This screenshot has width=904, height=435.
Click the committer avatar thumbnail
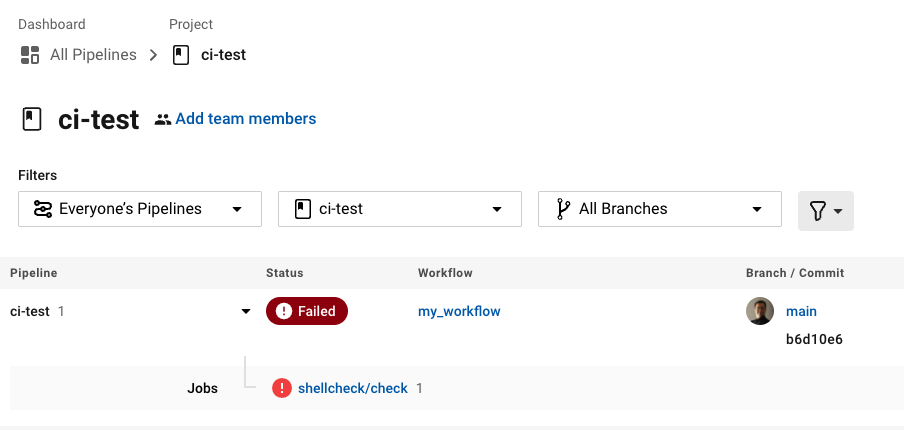760,311
